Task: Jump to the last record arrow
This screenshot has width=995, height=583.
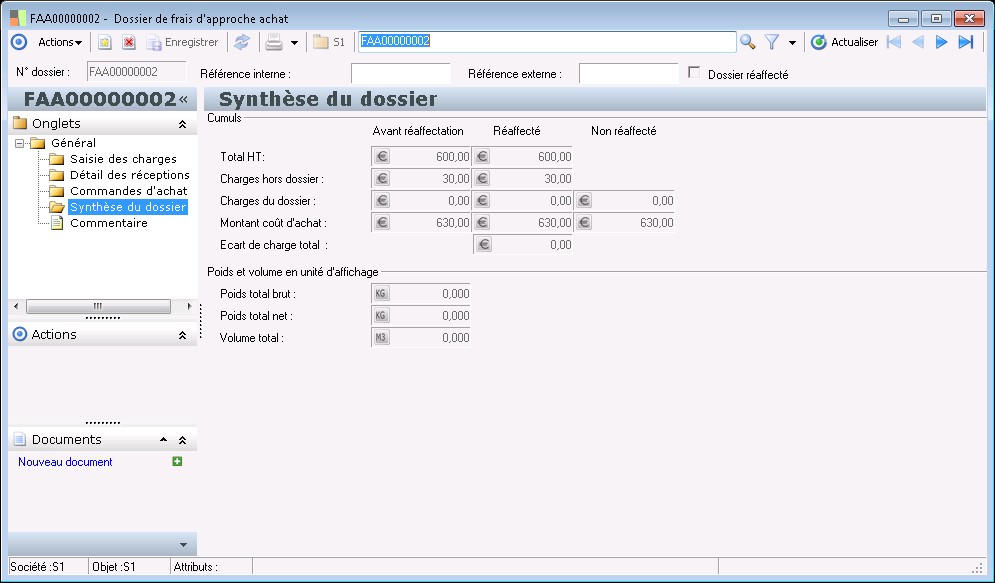Action: point(965,42)
